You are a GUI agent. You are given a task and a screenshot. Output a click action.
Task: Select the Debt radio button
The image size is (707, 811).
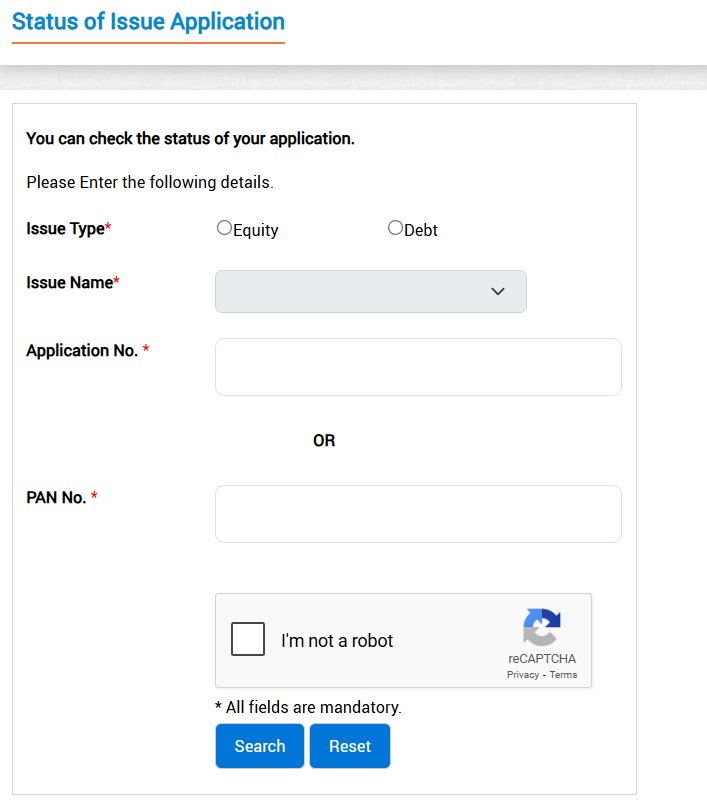click(395, 228)
